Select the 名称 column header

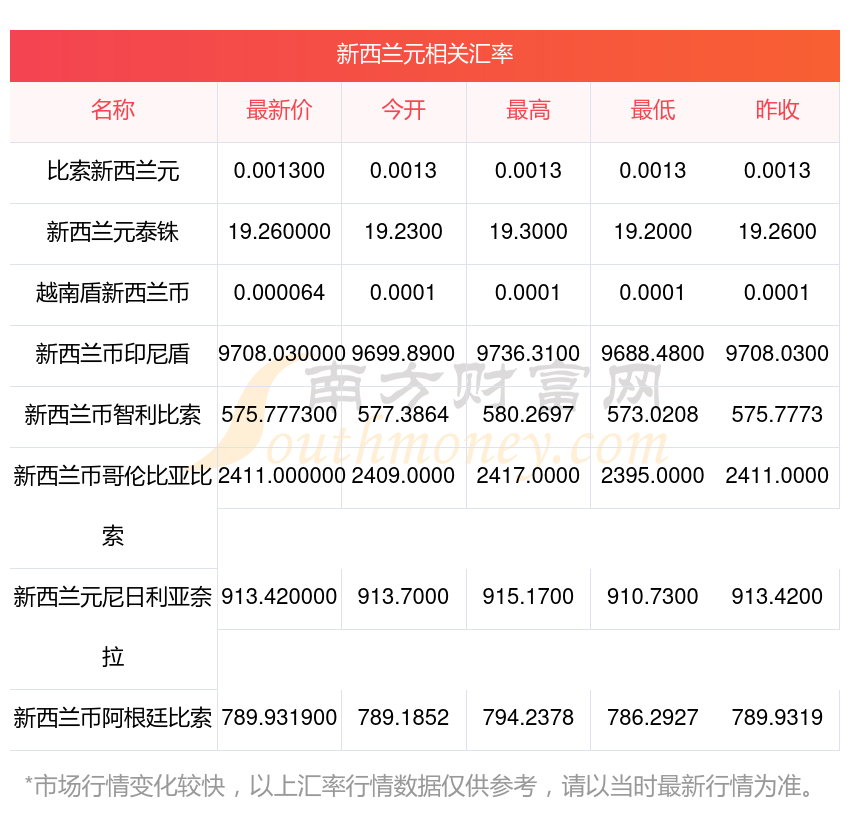[x=113, y=110]
